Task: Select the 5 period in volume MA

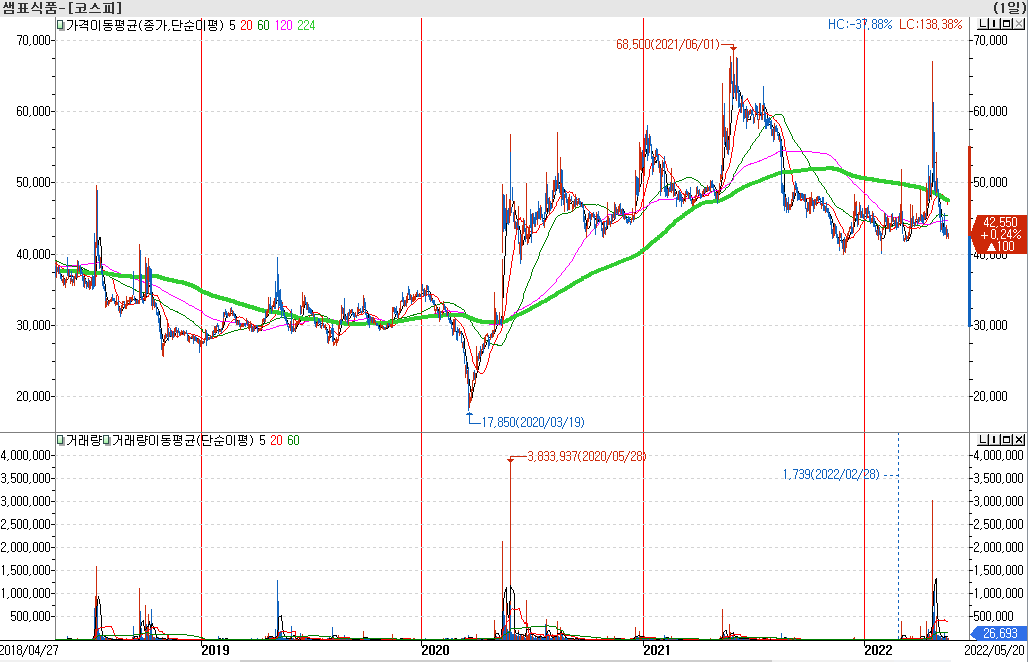Action: (262, 440)
